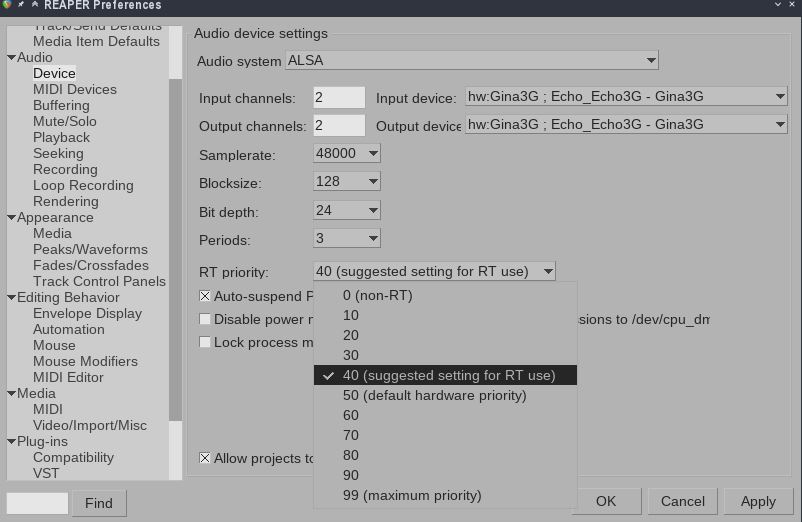
Task: Select priority 10 from the list
Action: tap(445, 315)
